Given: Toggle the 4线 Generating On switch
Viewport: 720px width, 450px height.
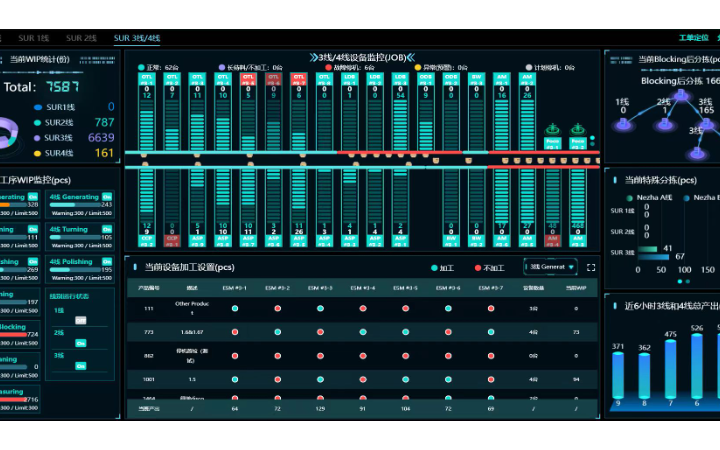Looking at the screenshot, I should tap(107, 197).
